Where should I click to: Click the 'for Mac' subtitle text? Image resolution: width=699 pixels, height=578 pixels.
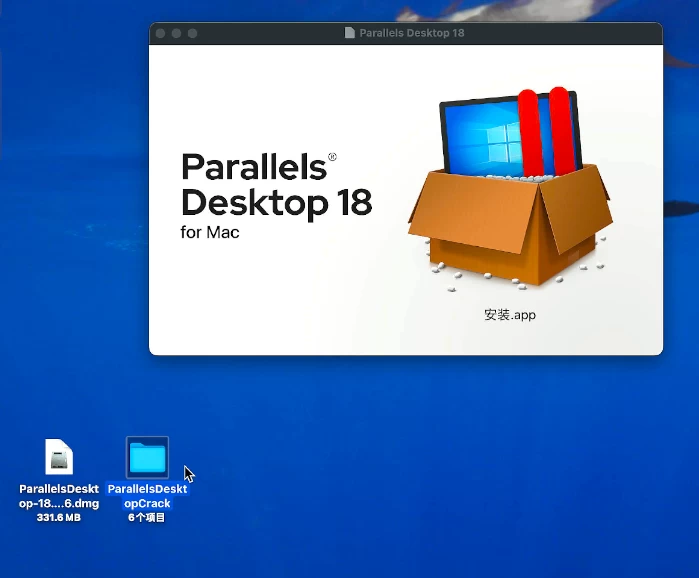(210, 232)
